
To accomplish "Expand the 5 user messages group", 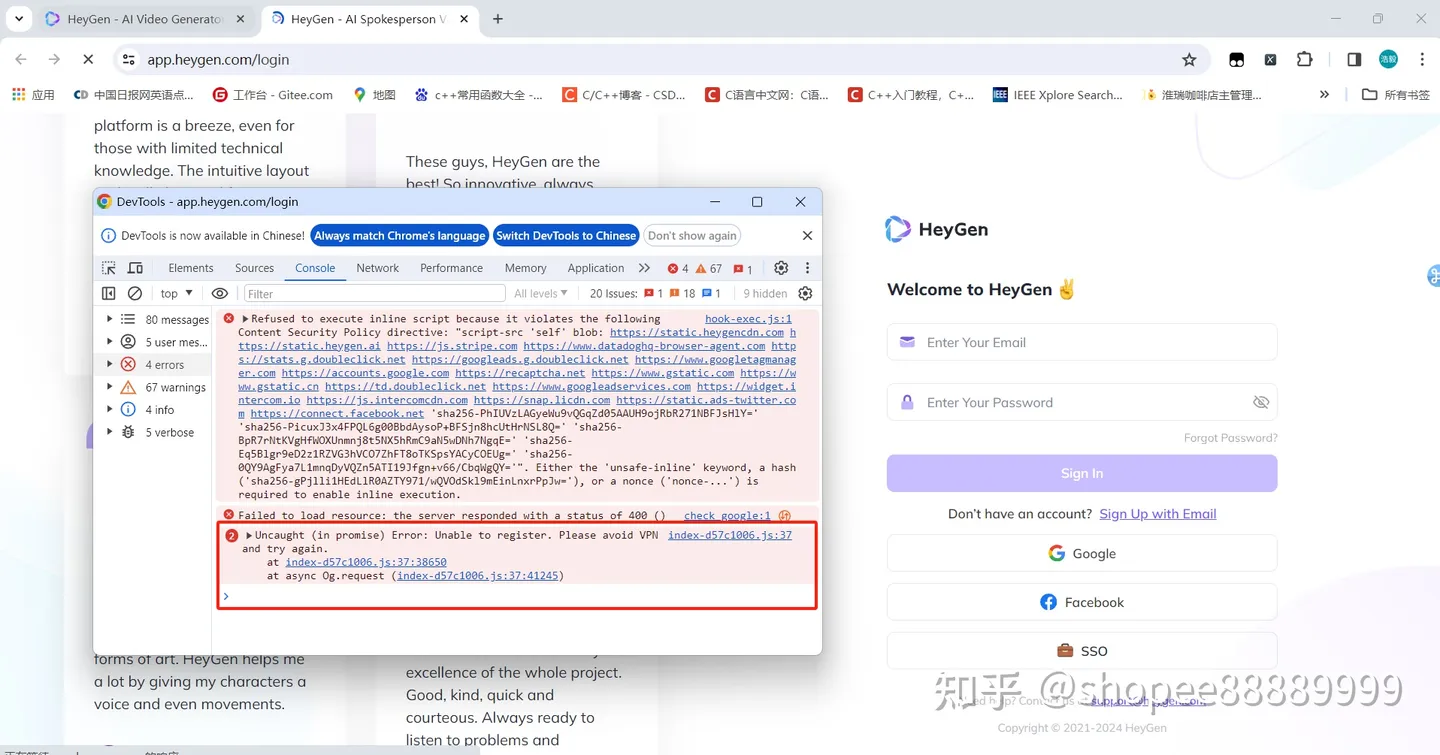I will (110, 342).
